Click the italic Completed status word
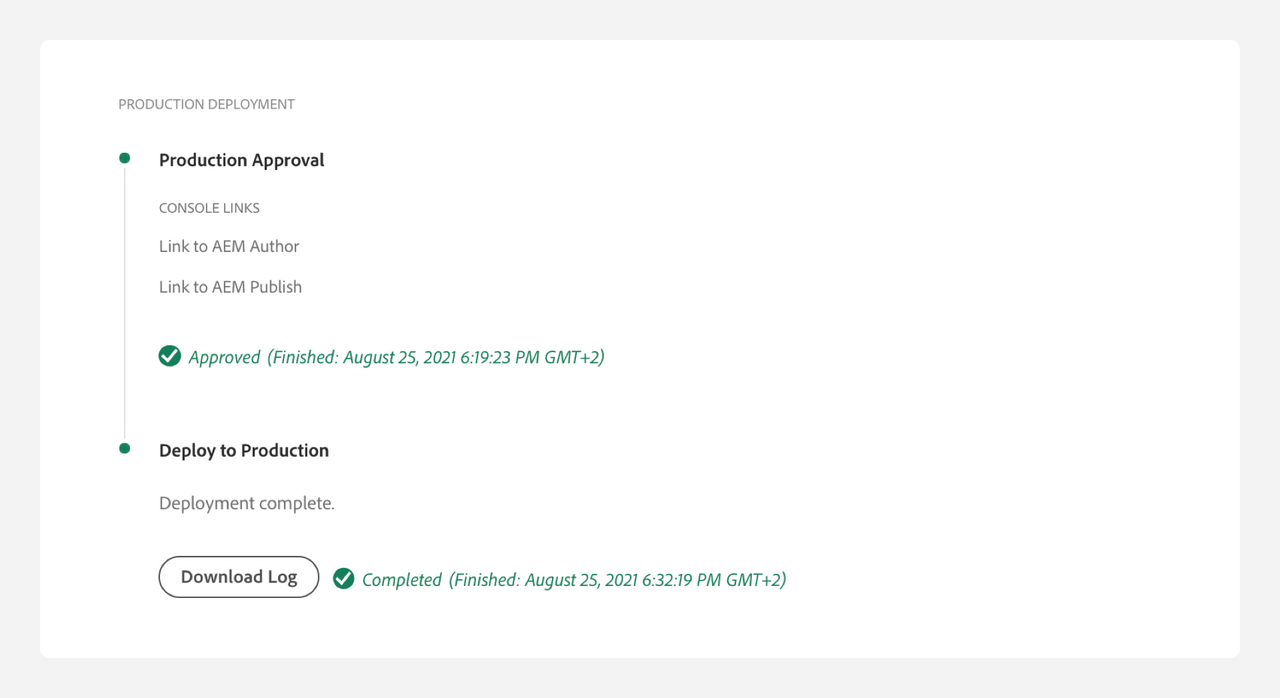1280x698 pixels. (x=401, y=580)
